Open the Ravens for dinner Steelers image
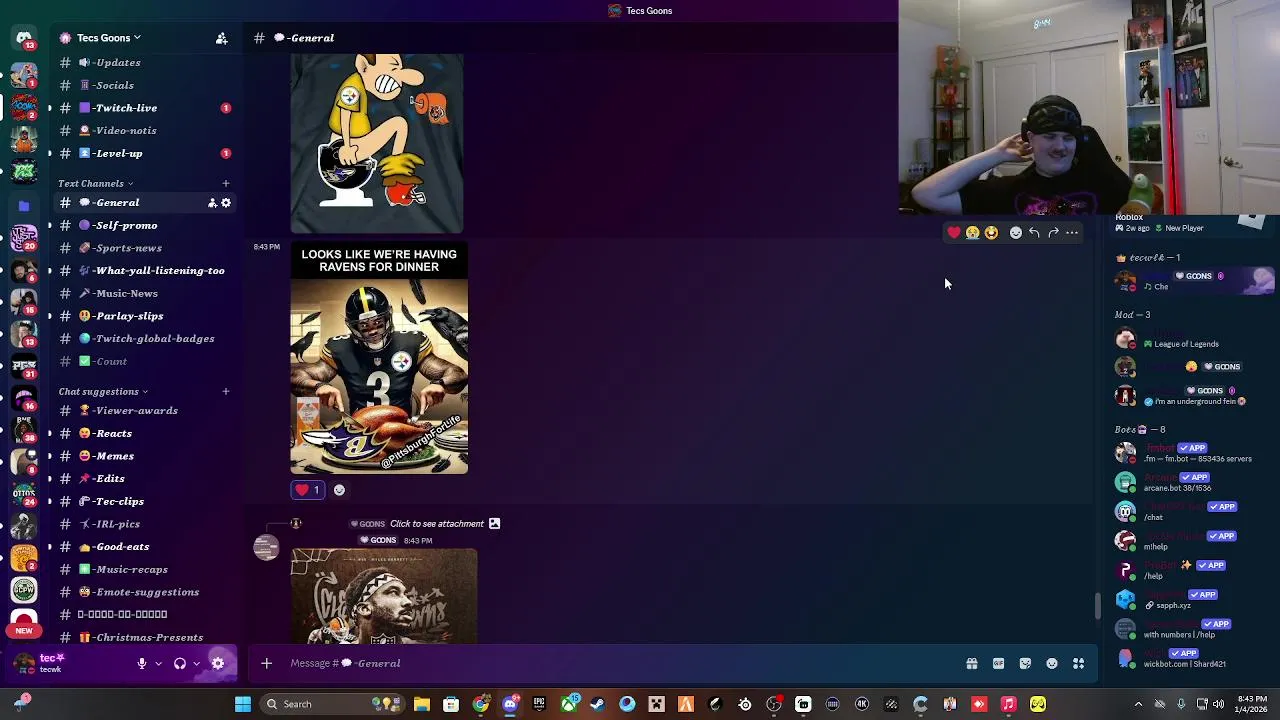 379,359
